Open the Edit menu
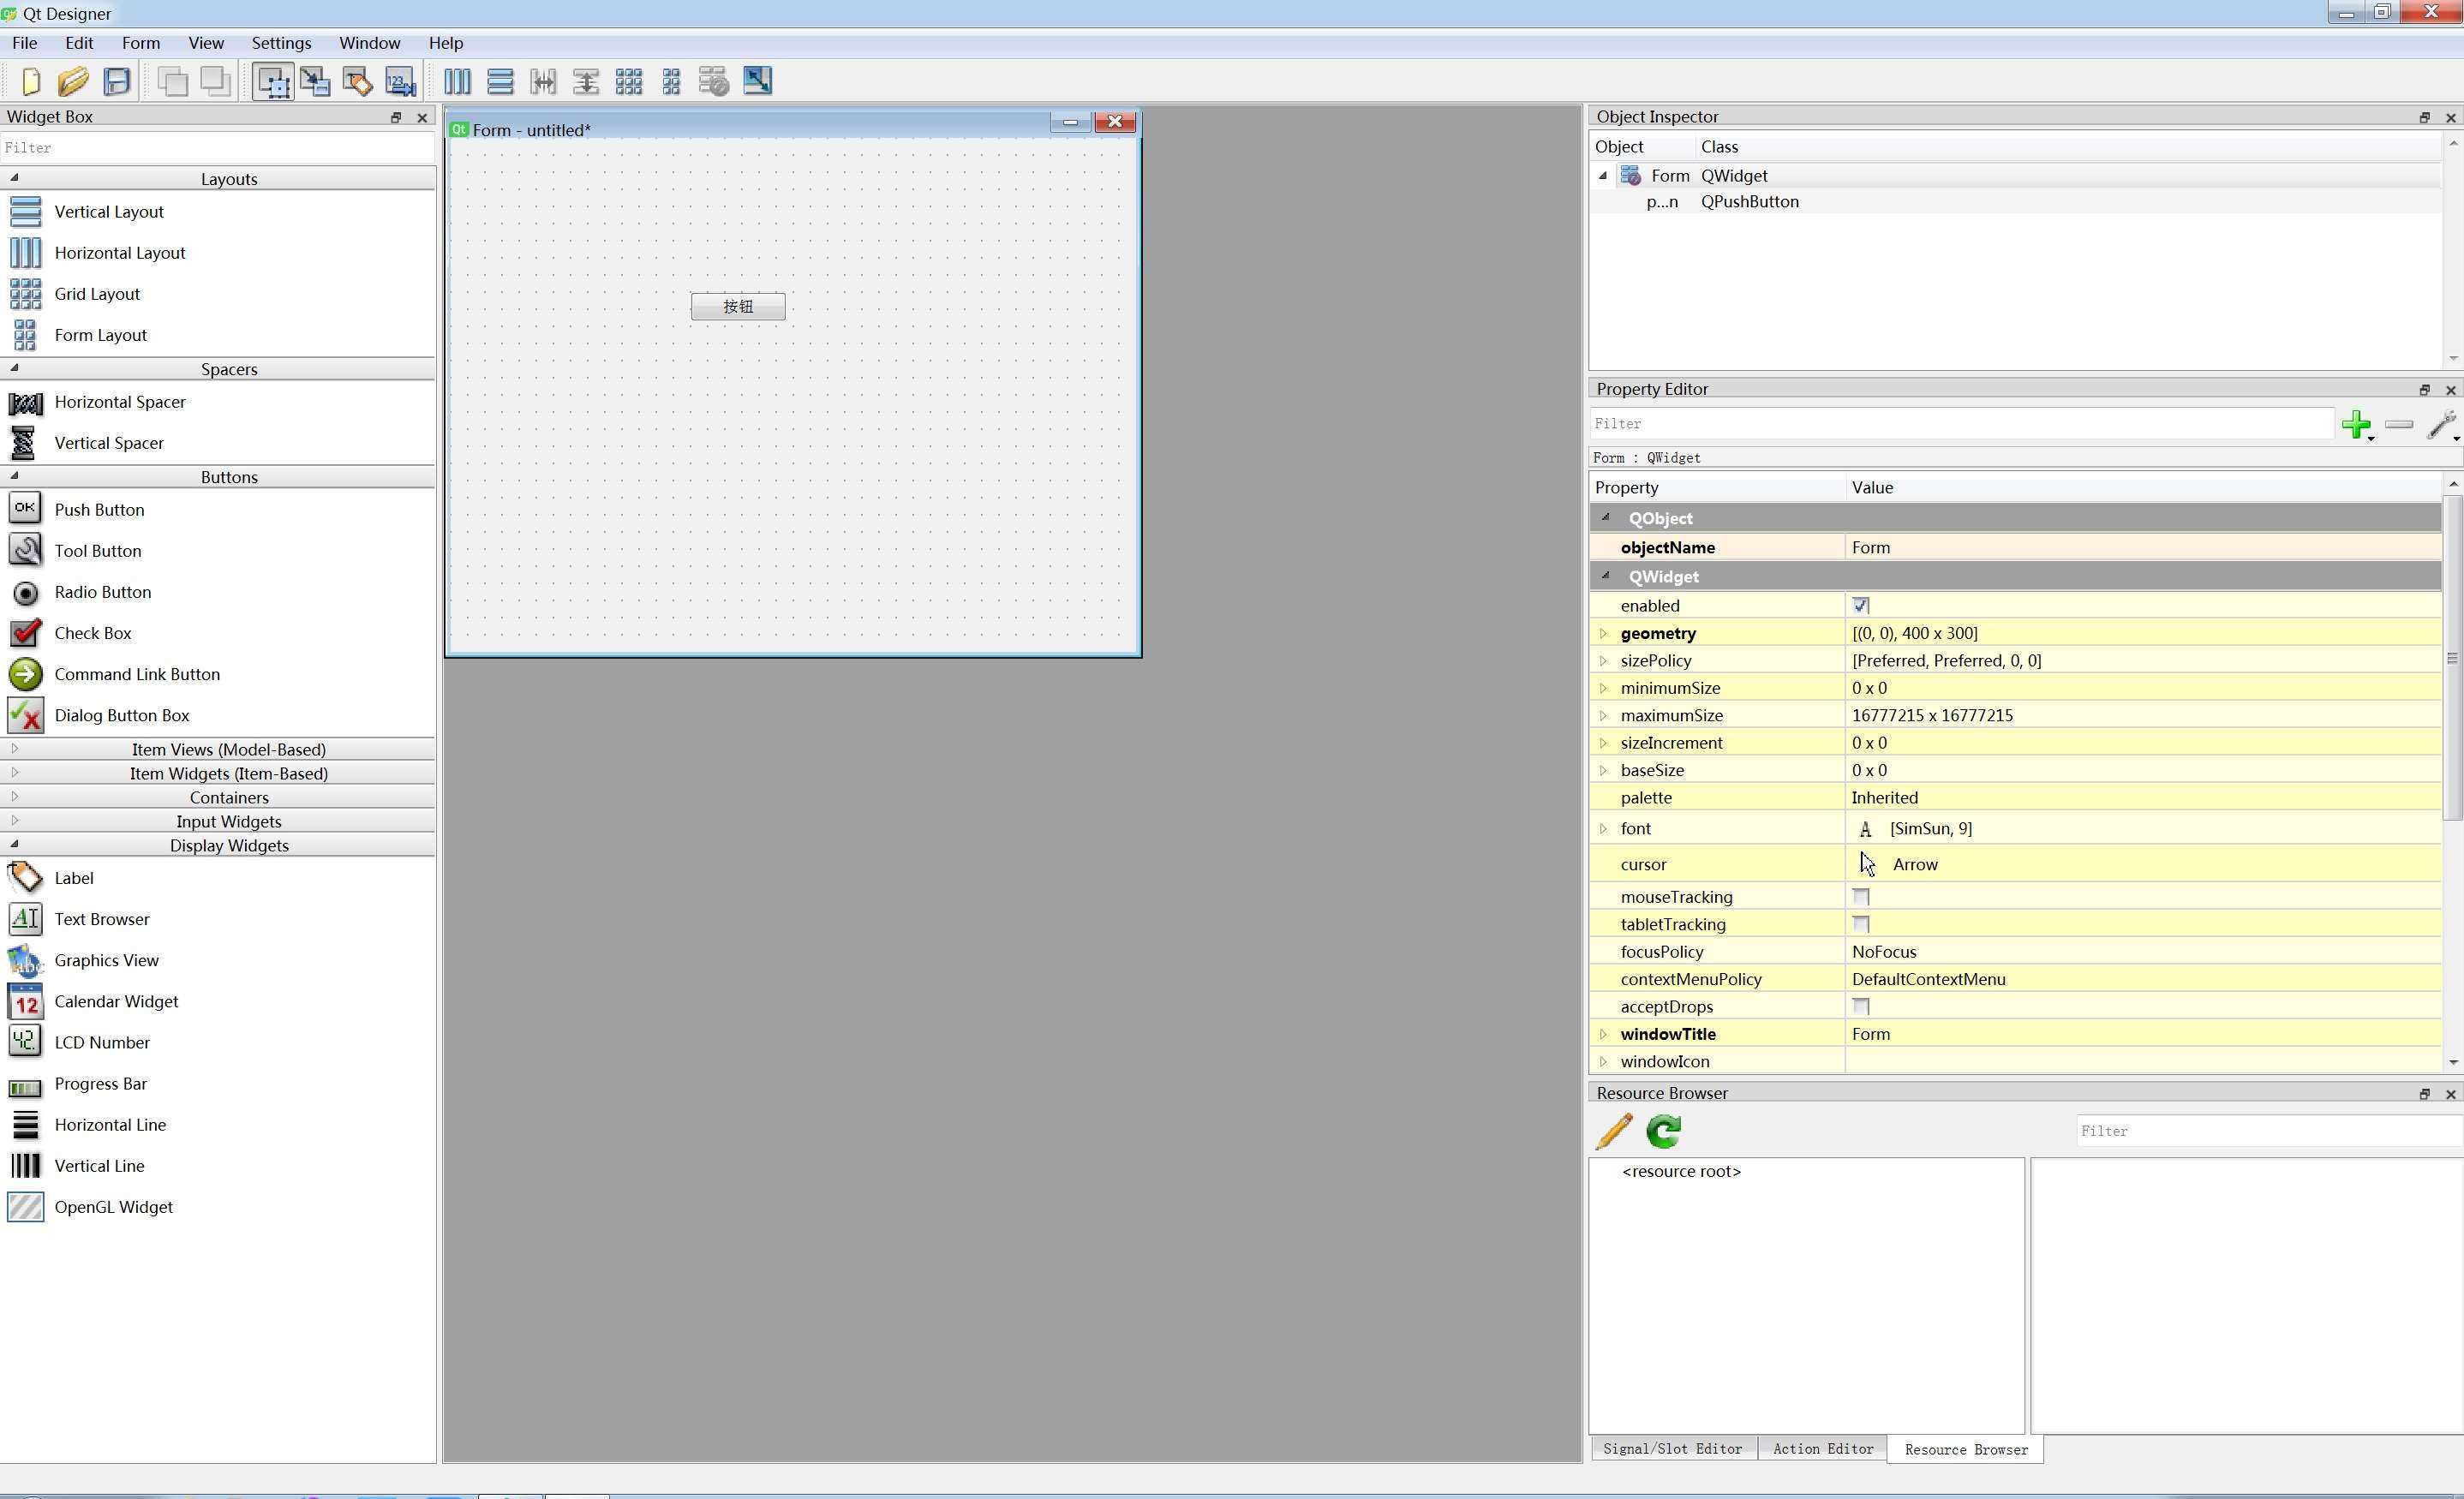 coord(81,42)
